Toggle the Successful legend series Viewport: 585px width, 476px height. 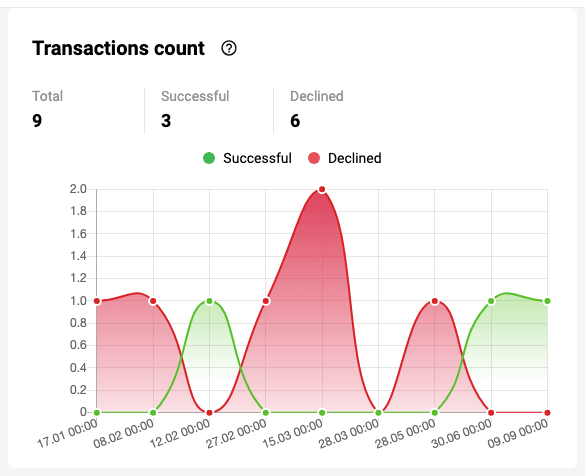tap(247, 158)
